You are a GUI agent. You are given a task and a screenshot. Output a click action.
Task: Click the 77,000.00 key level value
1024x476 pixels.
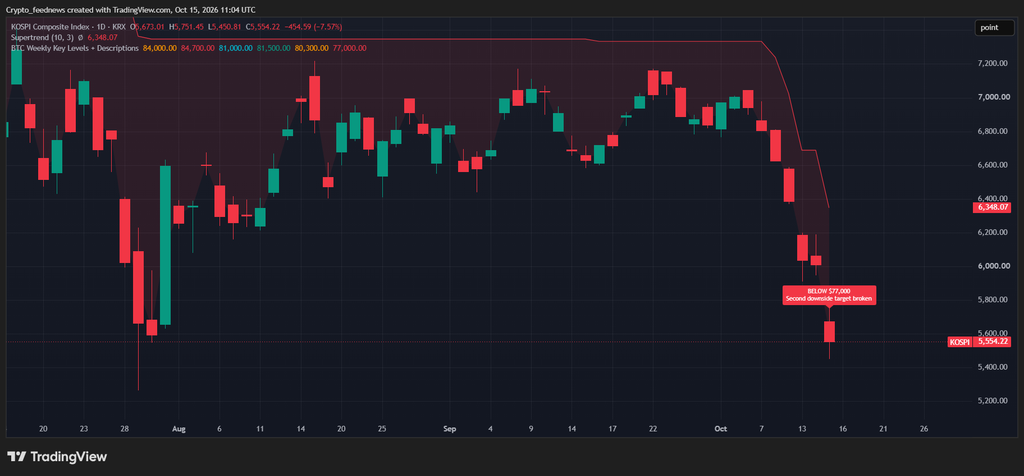349,48
